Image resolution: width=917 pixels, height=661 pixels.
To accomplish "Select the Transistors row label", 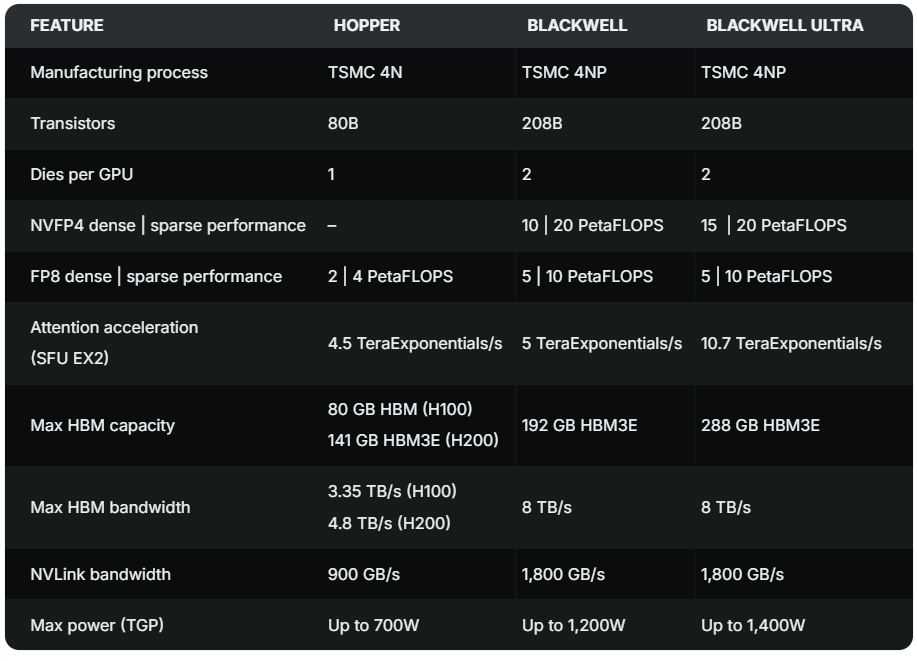I will pos(73,123).
